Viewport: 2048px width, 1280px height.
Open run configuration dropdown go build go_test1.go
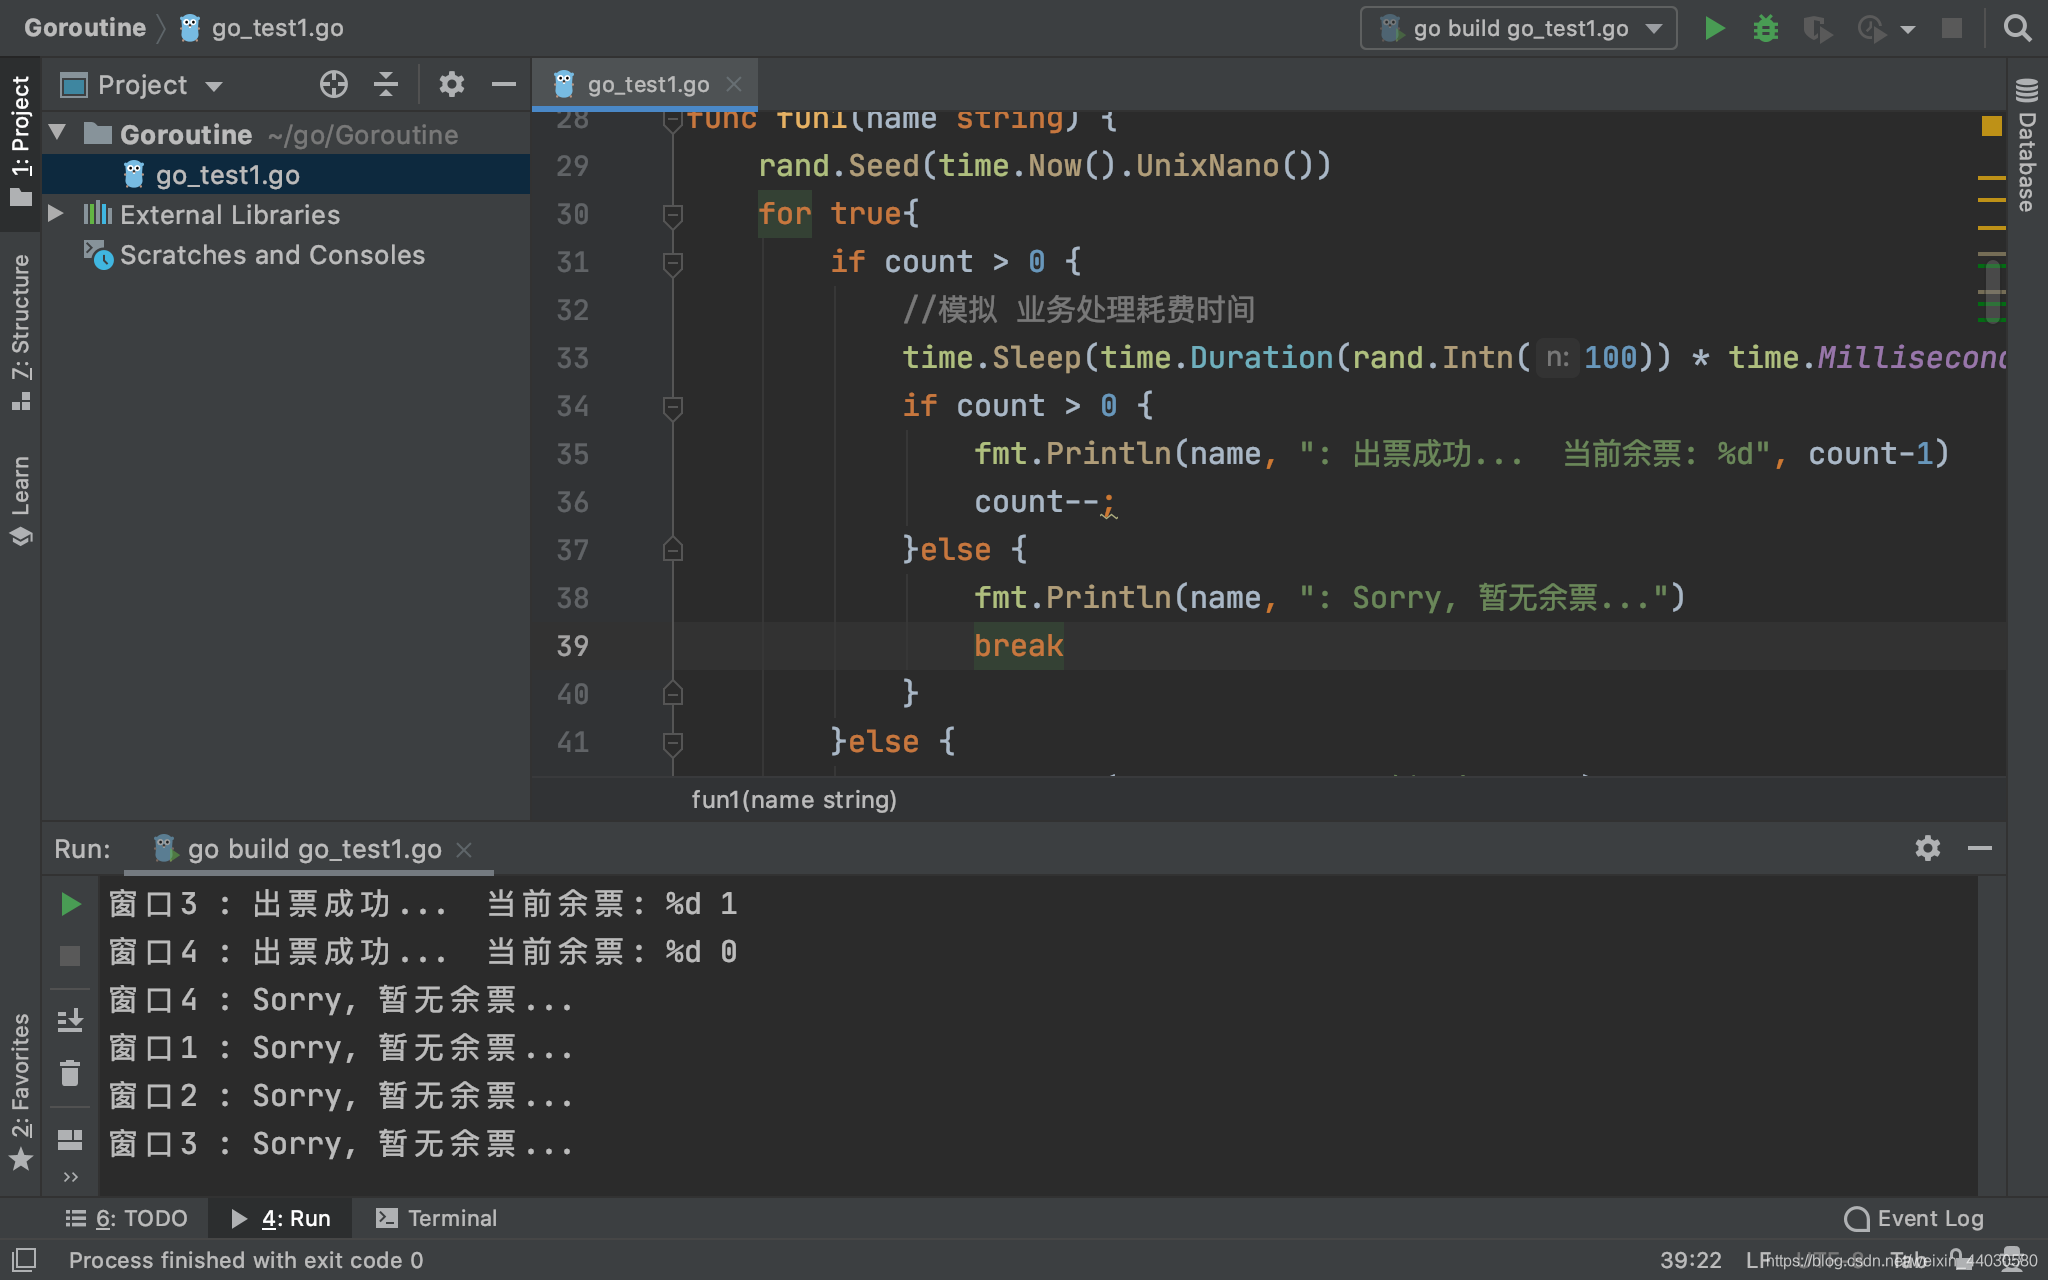(1518, 28)
